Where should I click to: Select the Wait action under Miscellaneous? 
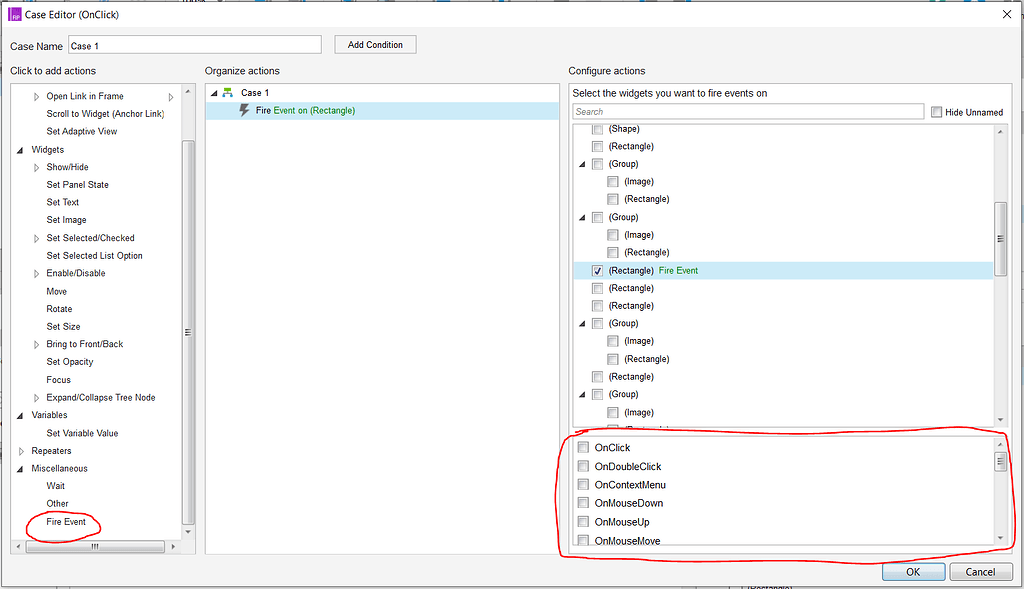[x=56, y=485]
